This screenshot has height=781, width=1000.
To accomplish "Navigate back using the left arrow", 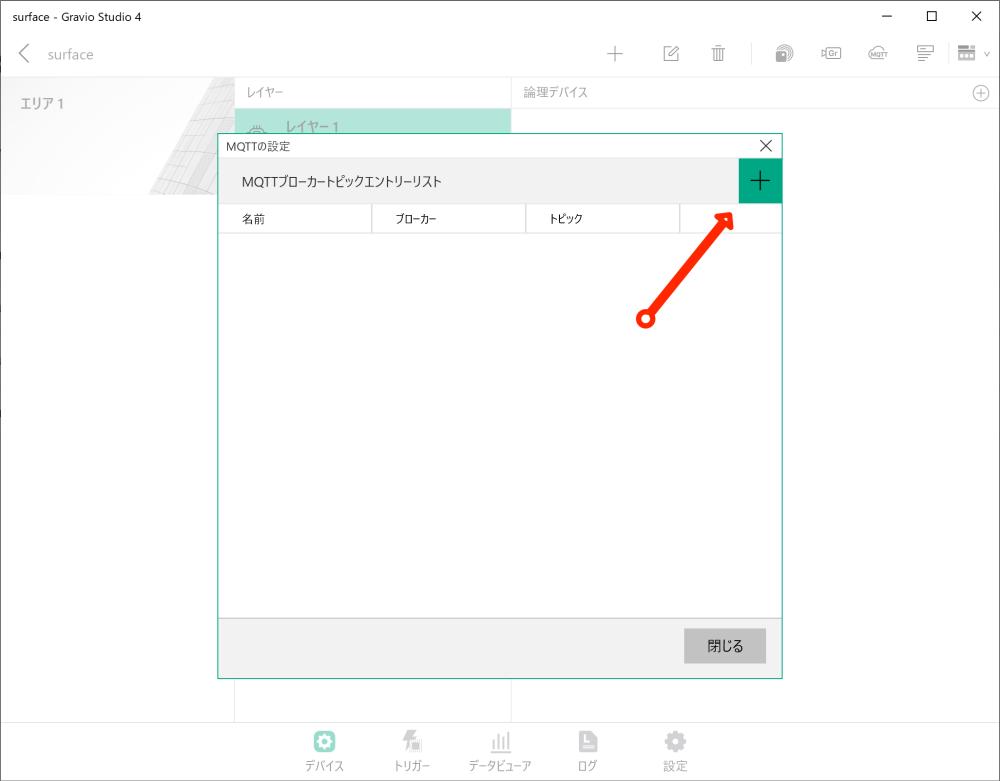I will point(24,53).
